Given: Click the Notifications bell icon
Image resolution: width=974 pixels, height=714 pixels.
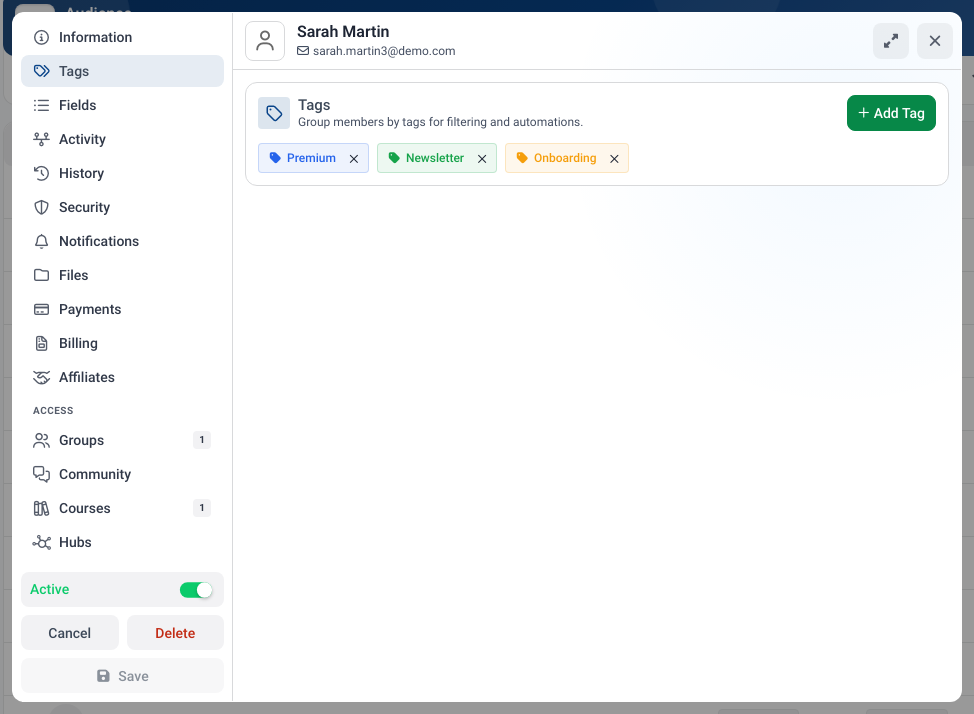Looking at the screenshot, I should click(x=41, y=241).
